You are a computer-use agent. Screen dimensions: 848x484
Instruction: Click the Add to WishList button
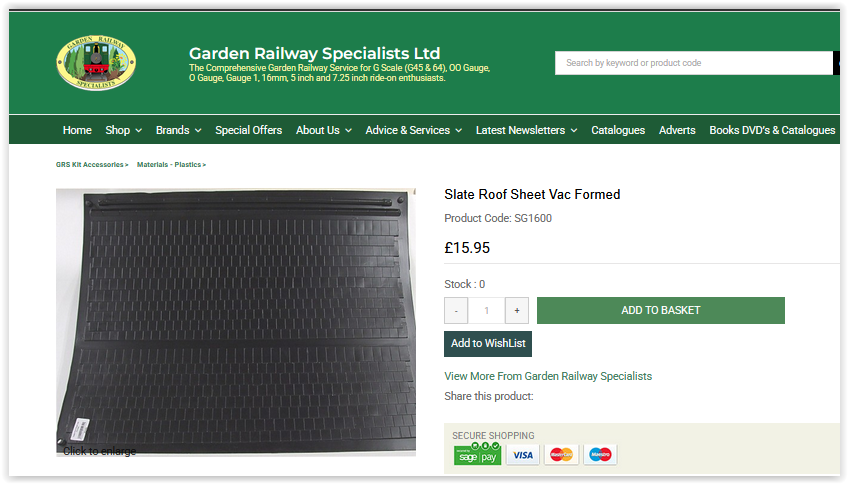click(x=488, y=343)
